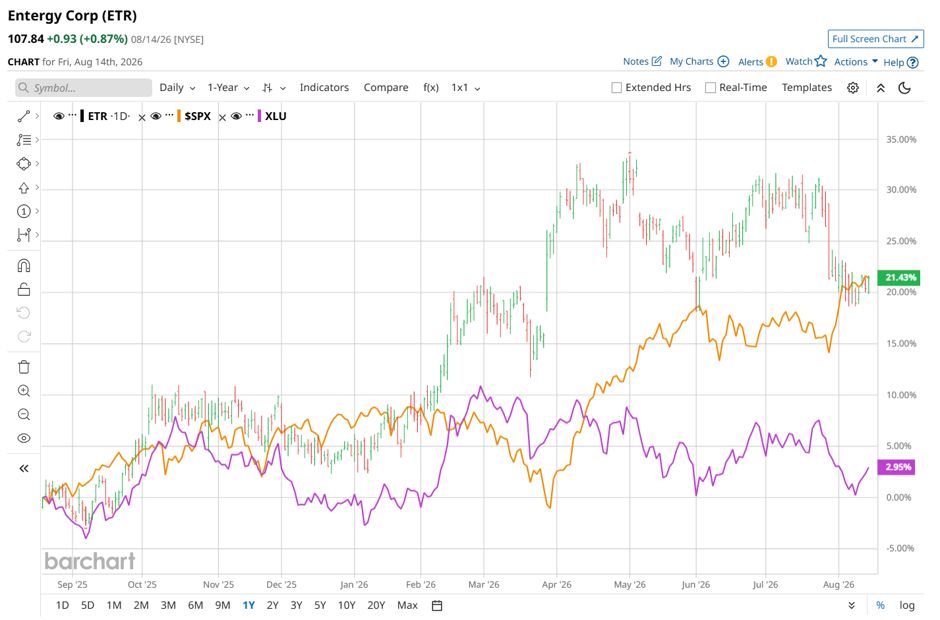Hide the ETR series with its eye icon
The width and height of the screenshot is (940, 620).
pos(59,116)
